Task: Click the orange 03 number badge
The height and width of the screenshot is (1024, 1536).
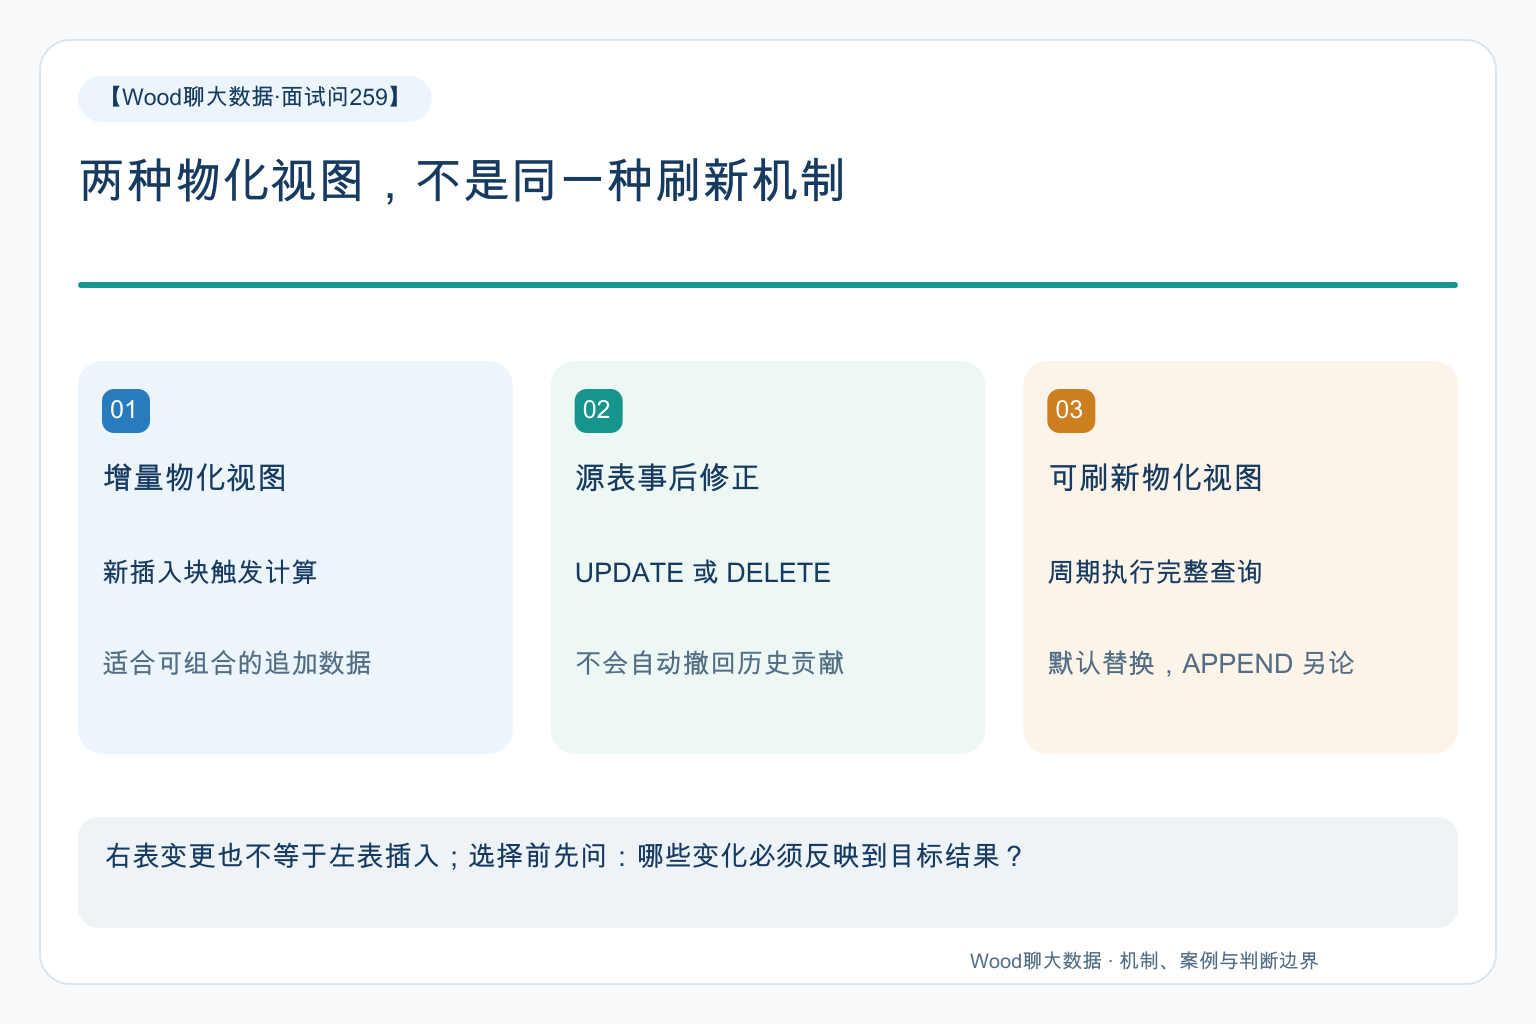Action: pos(1071,410)
